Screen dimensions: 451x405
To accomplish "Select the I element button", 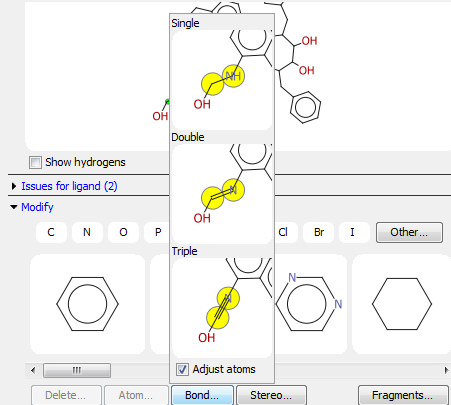I will (354, 232).
